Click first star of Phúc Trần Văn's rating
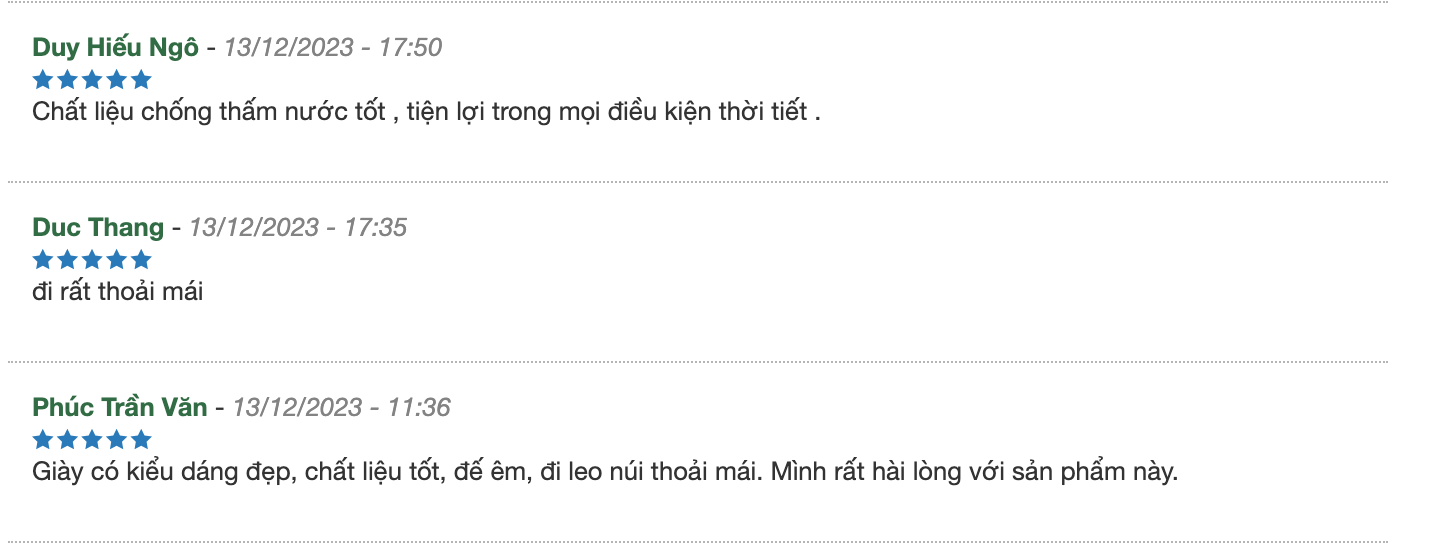This screenshot has height=544, width=1430. tap(43, 440)
